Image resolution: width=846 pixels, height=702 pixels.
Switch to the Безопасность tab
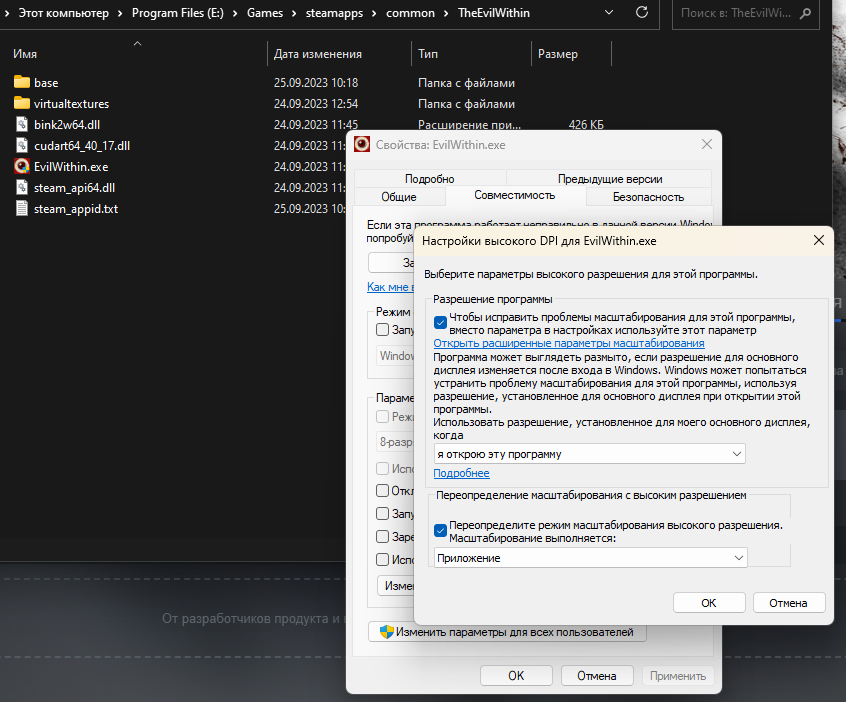click(649, 197)
